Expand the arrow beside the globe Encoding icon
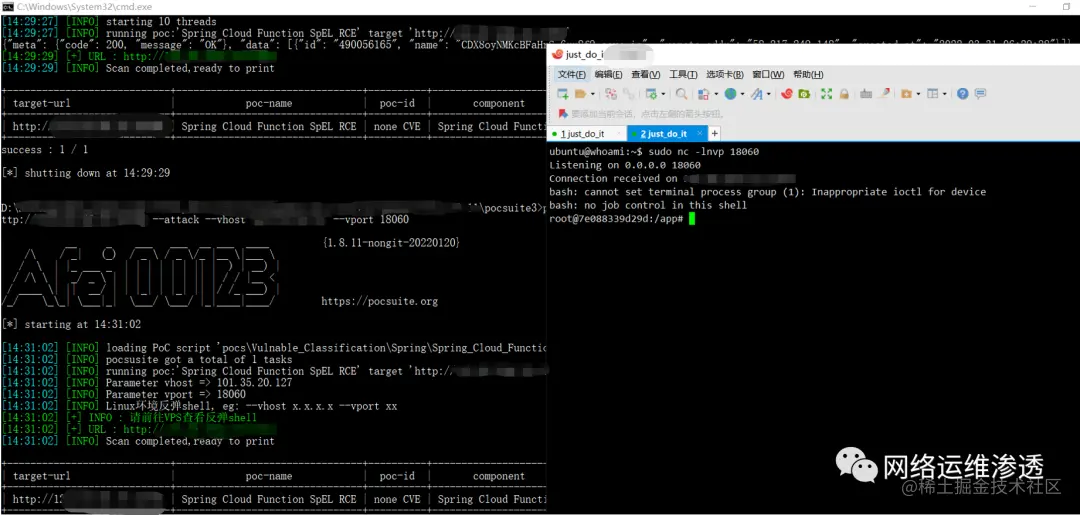 point(742,94)
